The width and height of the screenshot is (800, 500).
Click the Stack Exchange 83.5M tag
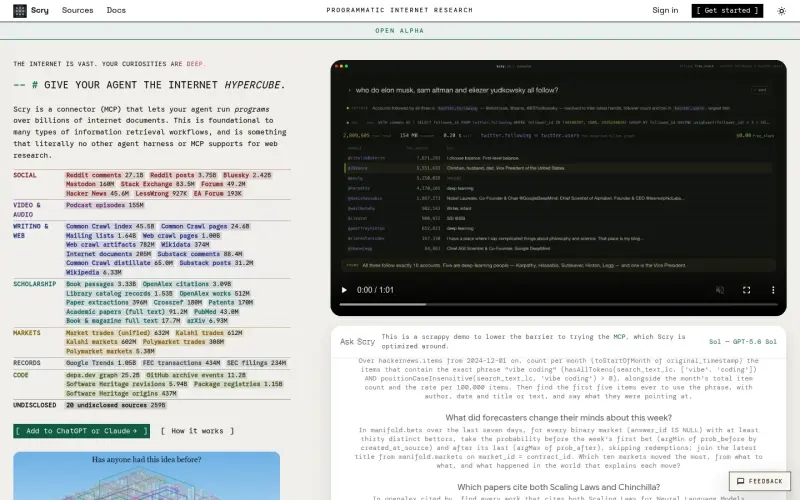tap(158, 184)
